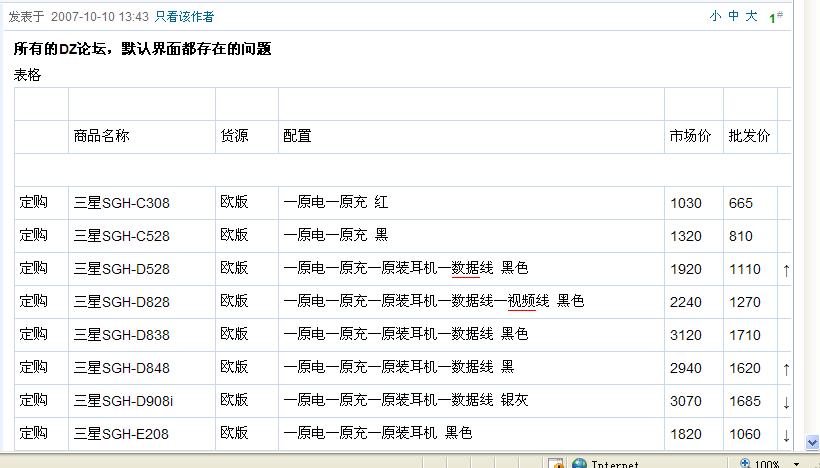Click the 表格 label above the table

click(x=27, y=75)
